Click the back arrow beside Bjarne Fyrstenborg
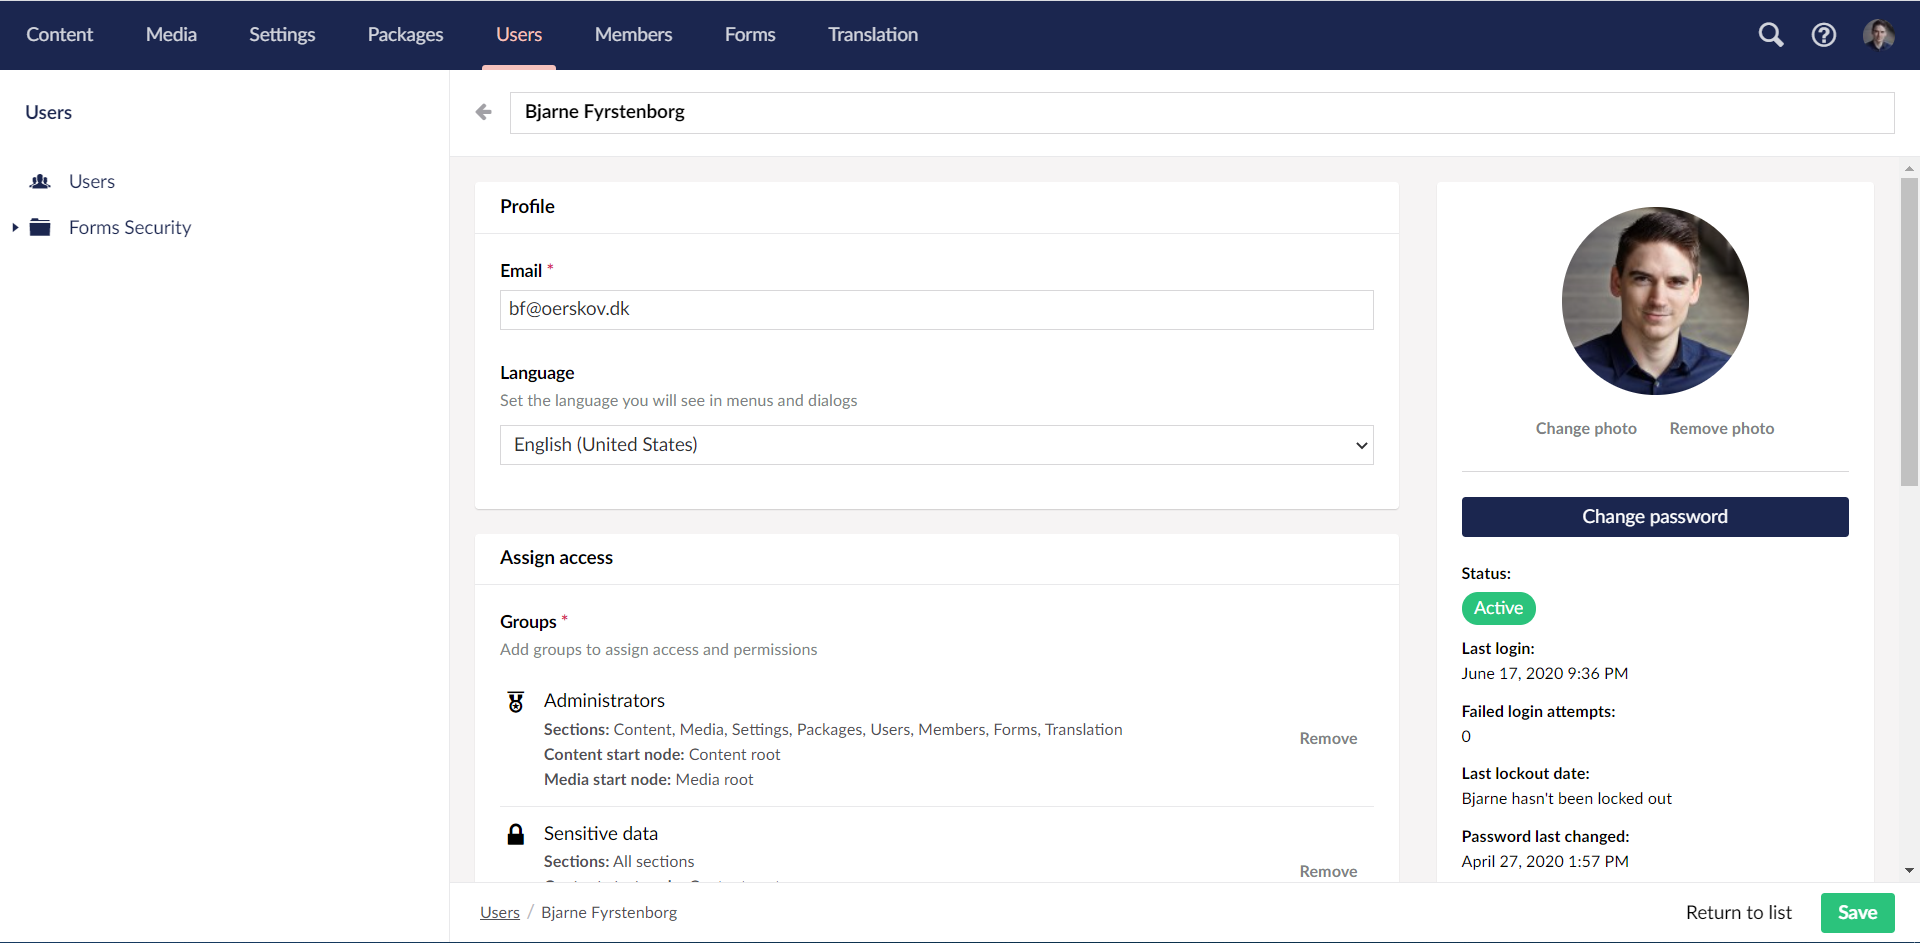Viewport: 1920px width, 943px height. pos(484,112)
